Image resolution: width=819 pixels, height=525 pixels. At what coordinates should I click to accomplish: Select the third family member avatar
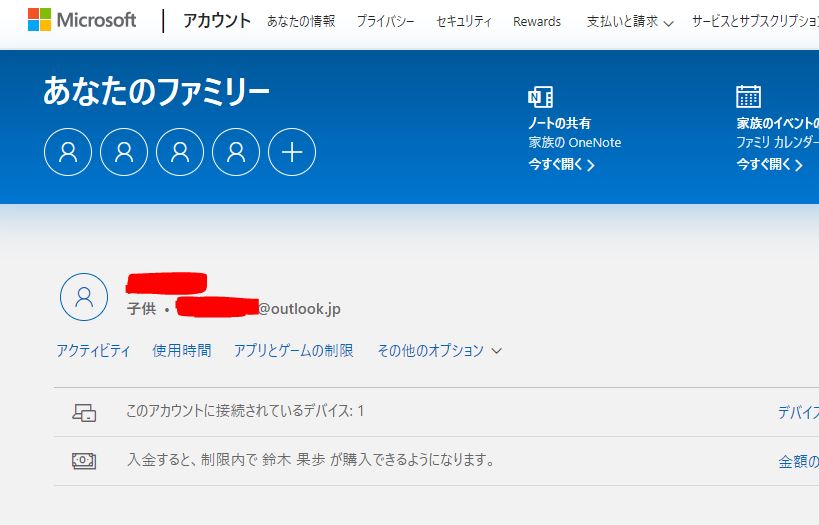180,152
